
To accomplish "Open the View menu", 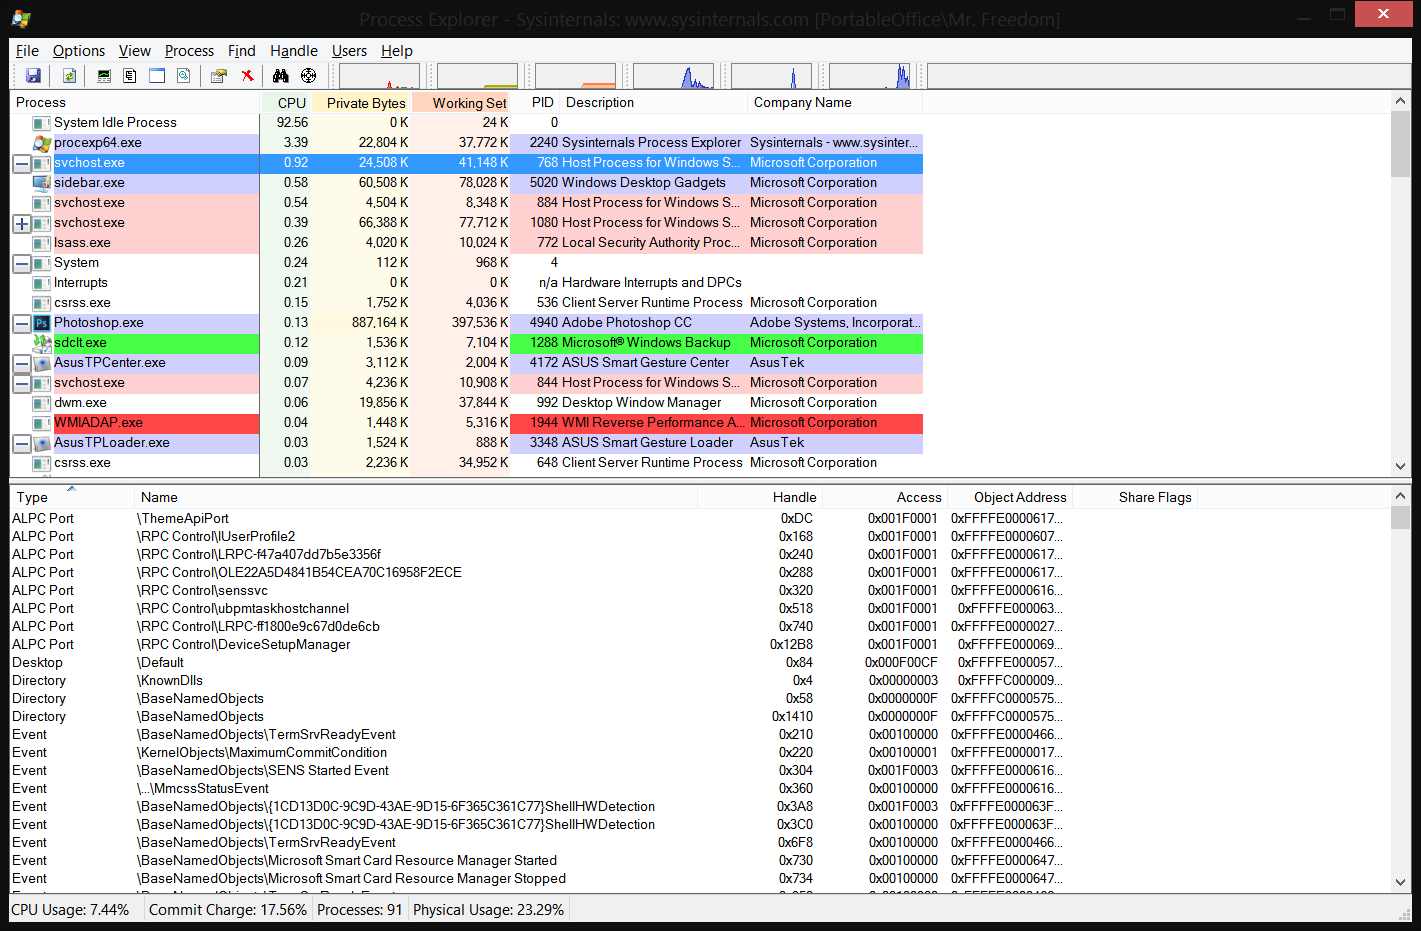I will coord(135,51).
